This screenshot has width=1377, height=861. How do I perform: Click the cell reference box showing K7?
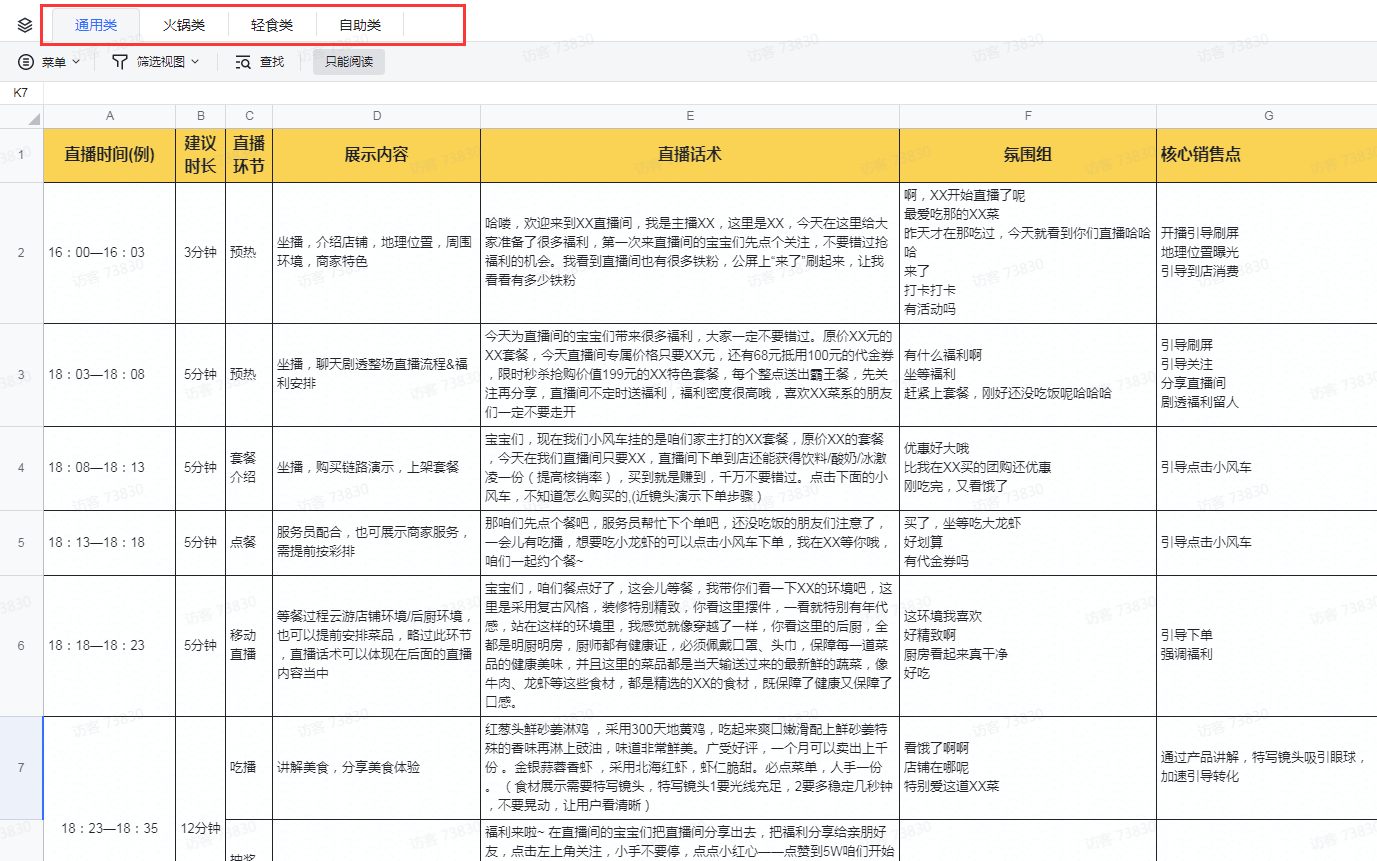(x=20, y=92)
